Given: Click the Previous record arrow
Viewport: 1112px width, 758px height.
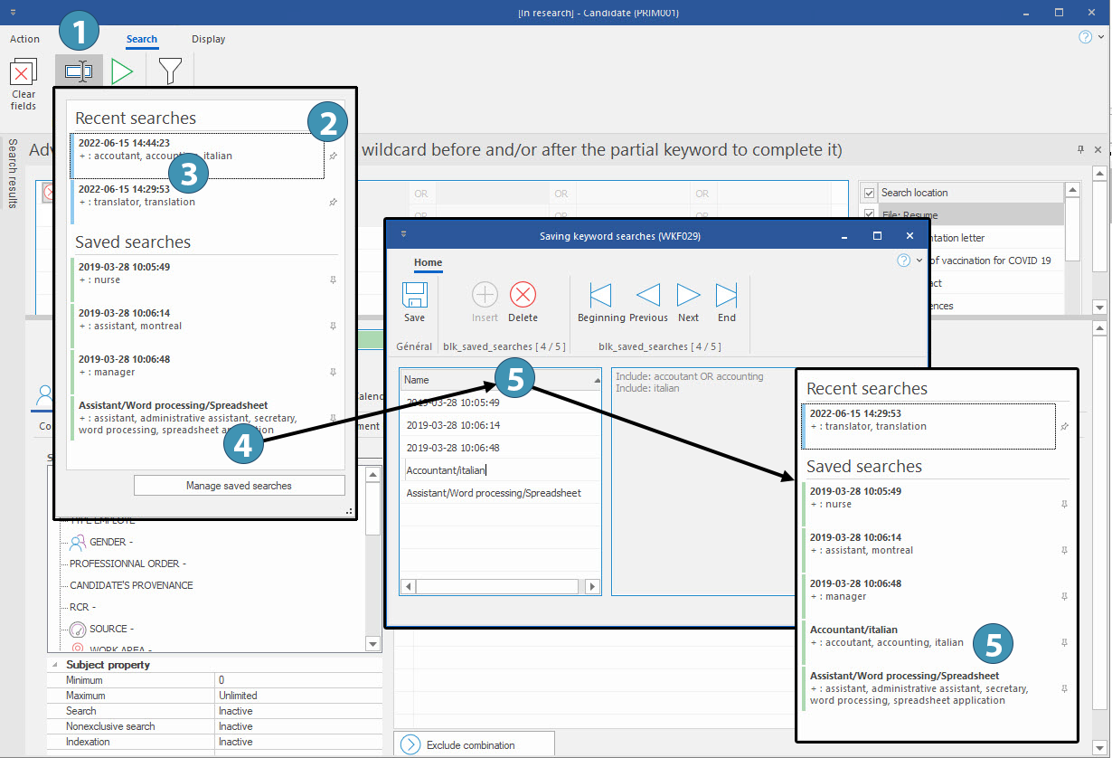Looking at the screenshot, I should tap(648, 295).
